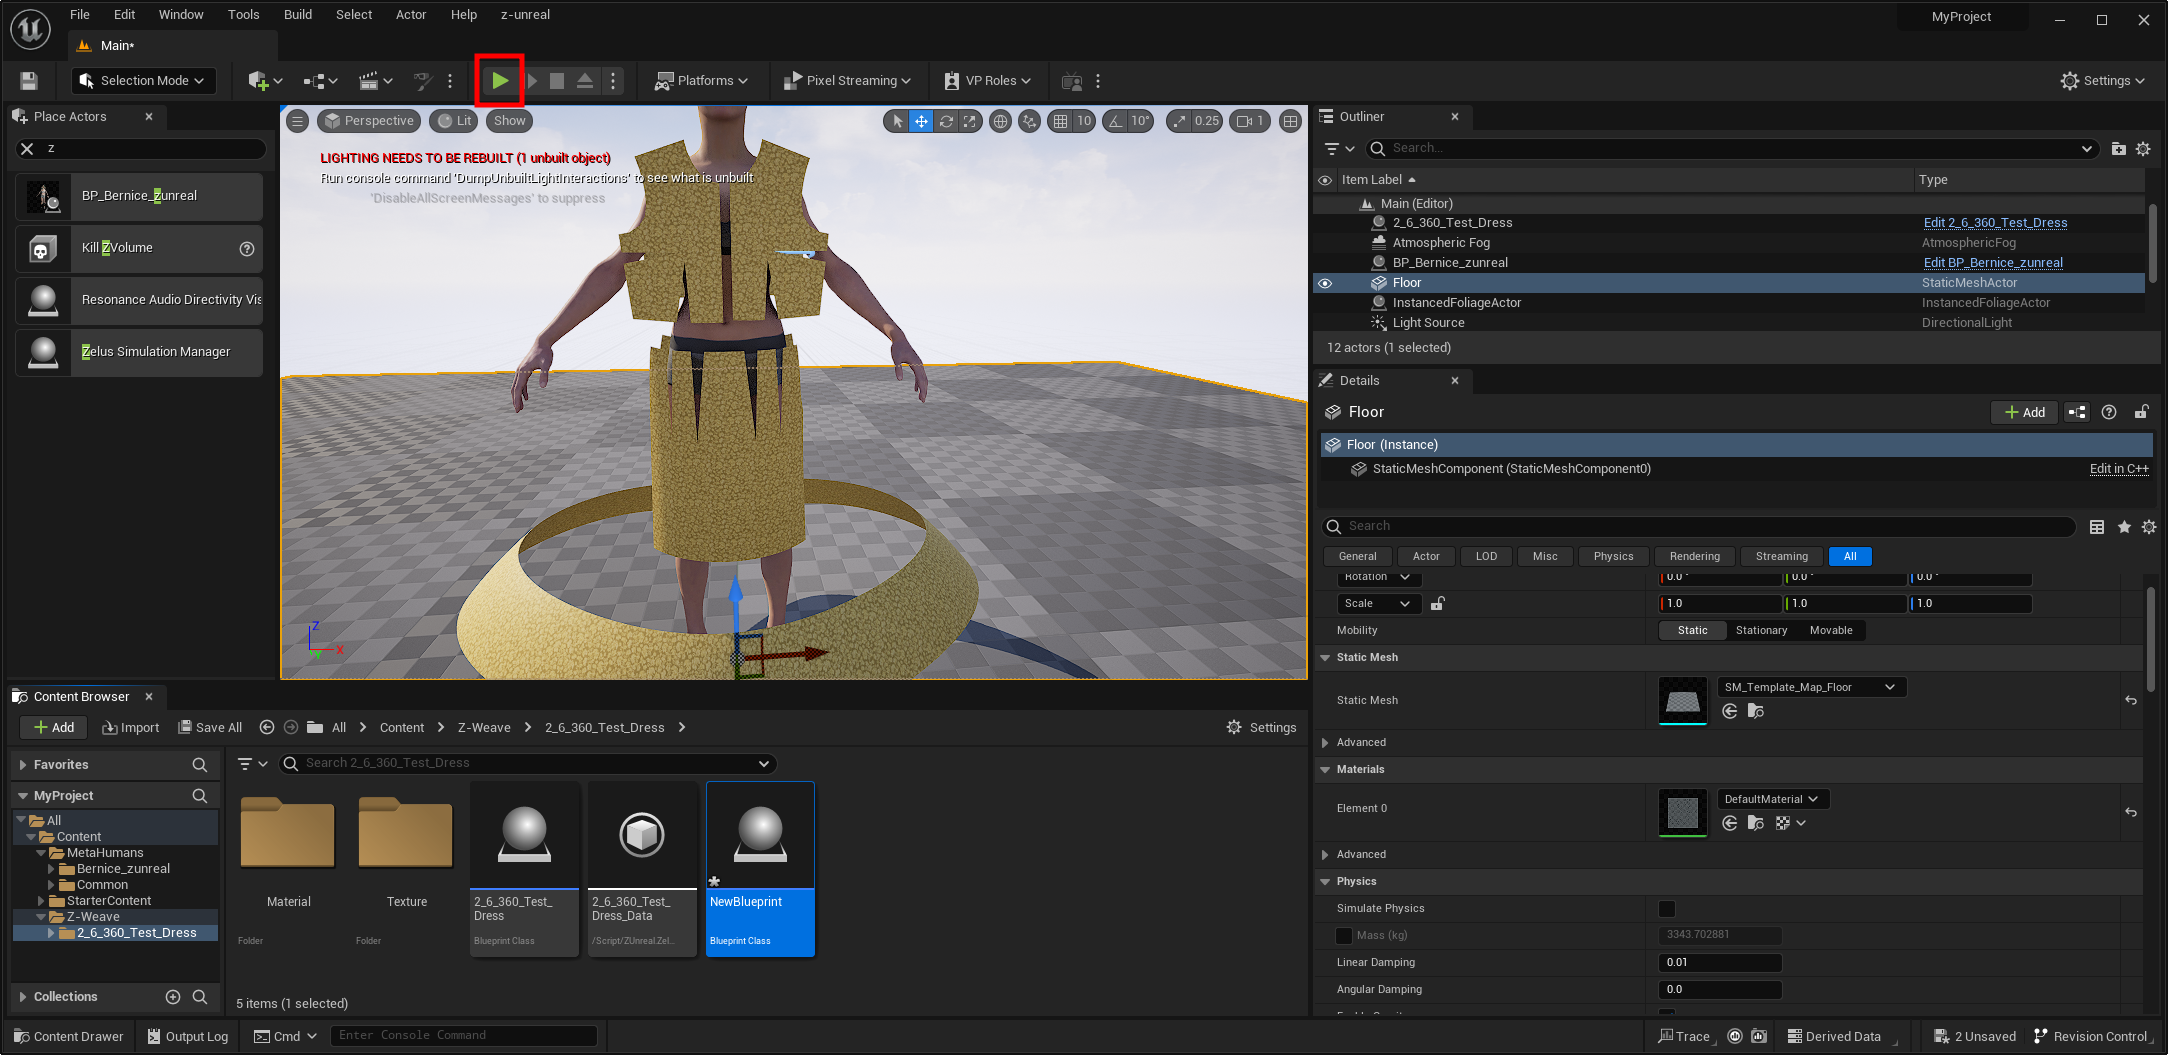Toggle the Scale lock ratio icon

point(1437,603)
